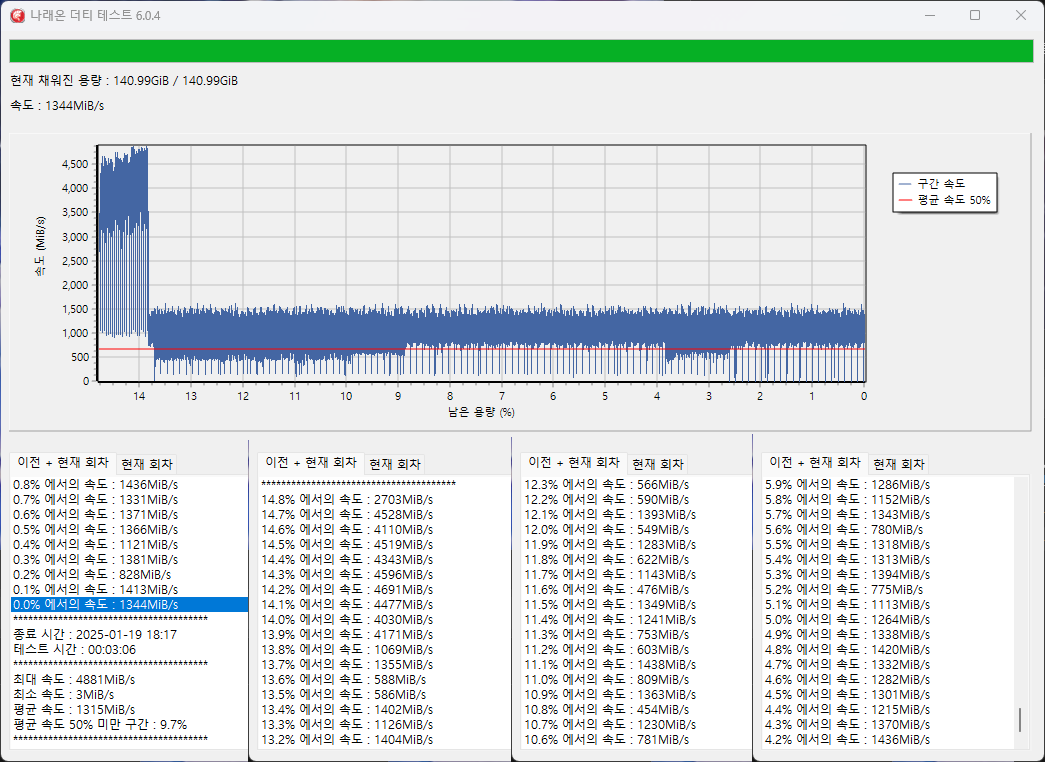The width and height of the screenshot is (1045, 762).
Task: Select row 12.2% 에서의 속도 : 590MiB/s
Action: coord(606,499)
